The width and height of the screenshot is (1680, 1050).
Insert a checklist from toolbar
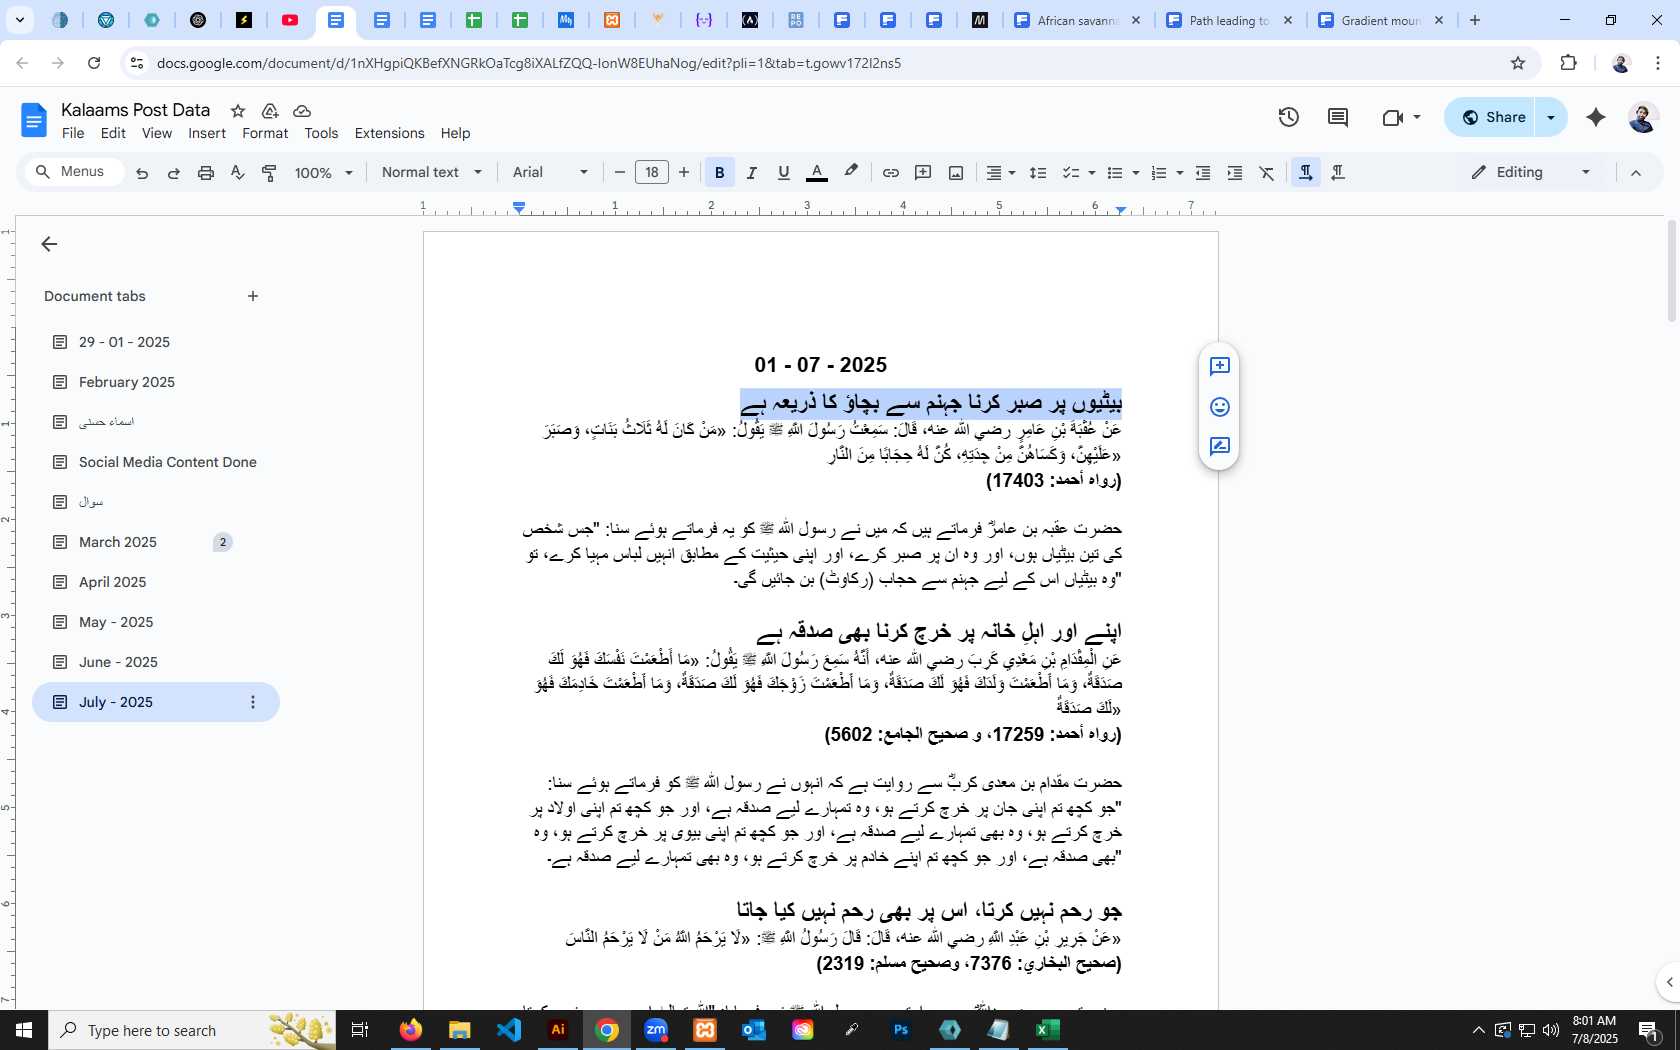click(x=1070, y=173)
